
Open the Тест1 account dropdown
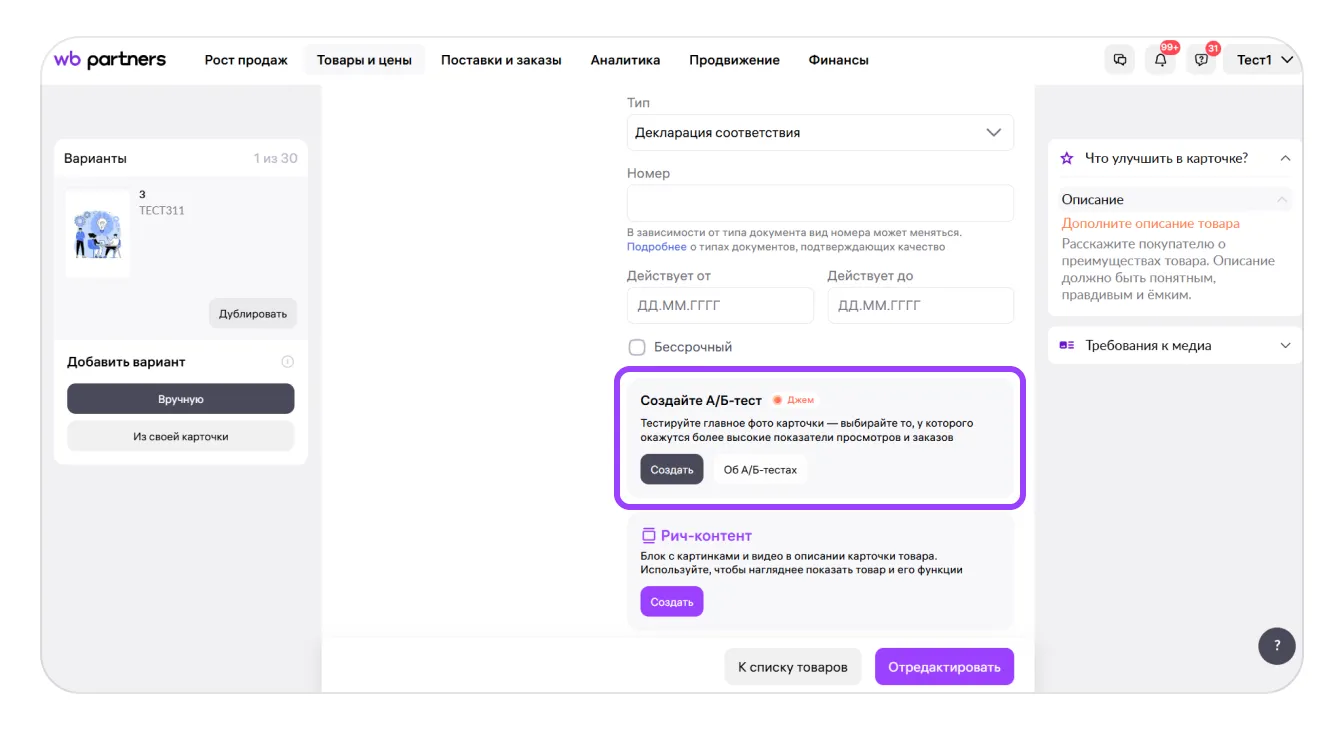click(1265, 60)
